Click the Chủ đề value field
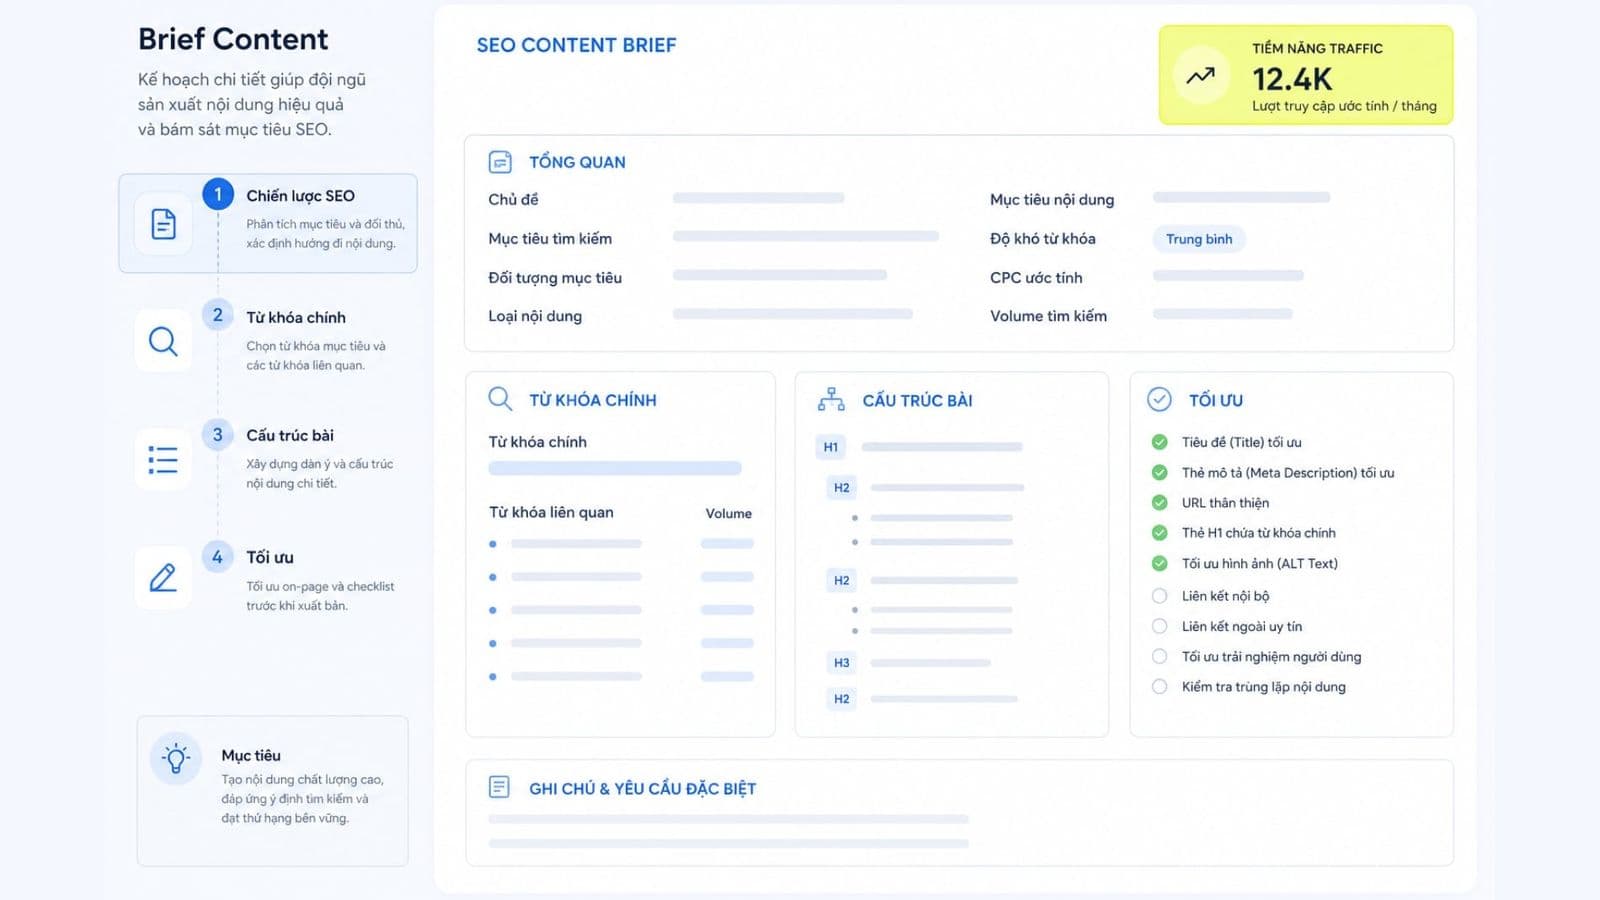 759,198
